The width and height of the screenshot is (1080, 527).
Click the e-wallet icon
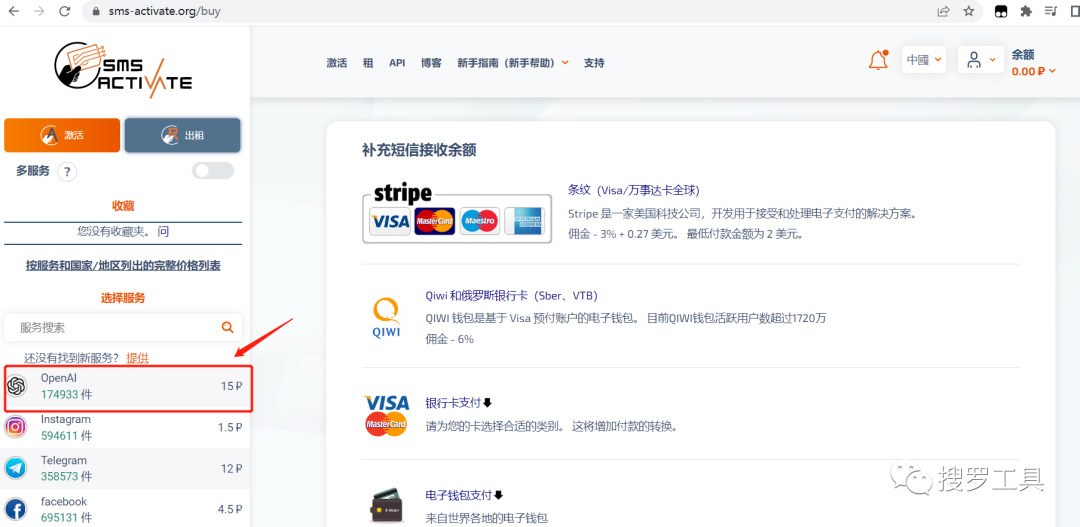click(x=386, y=506)
